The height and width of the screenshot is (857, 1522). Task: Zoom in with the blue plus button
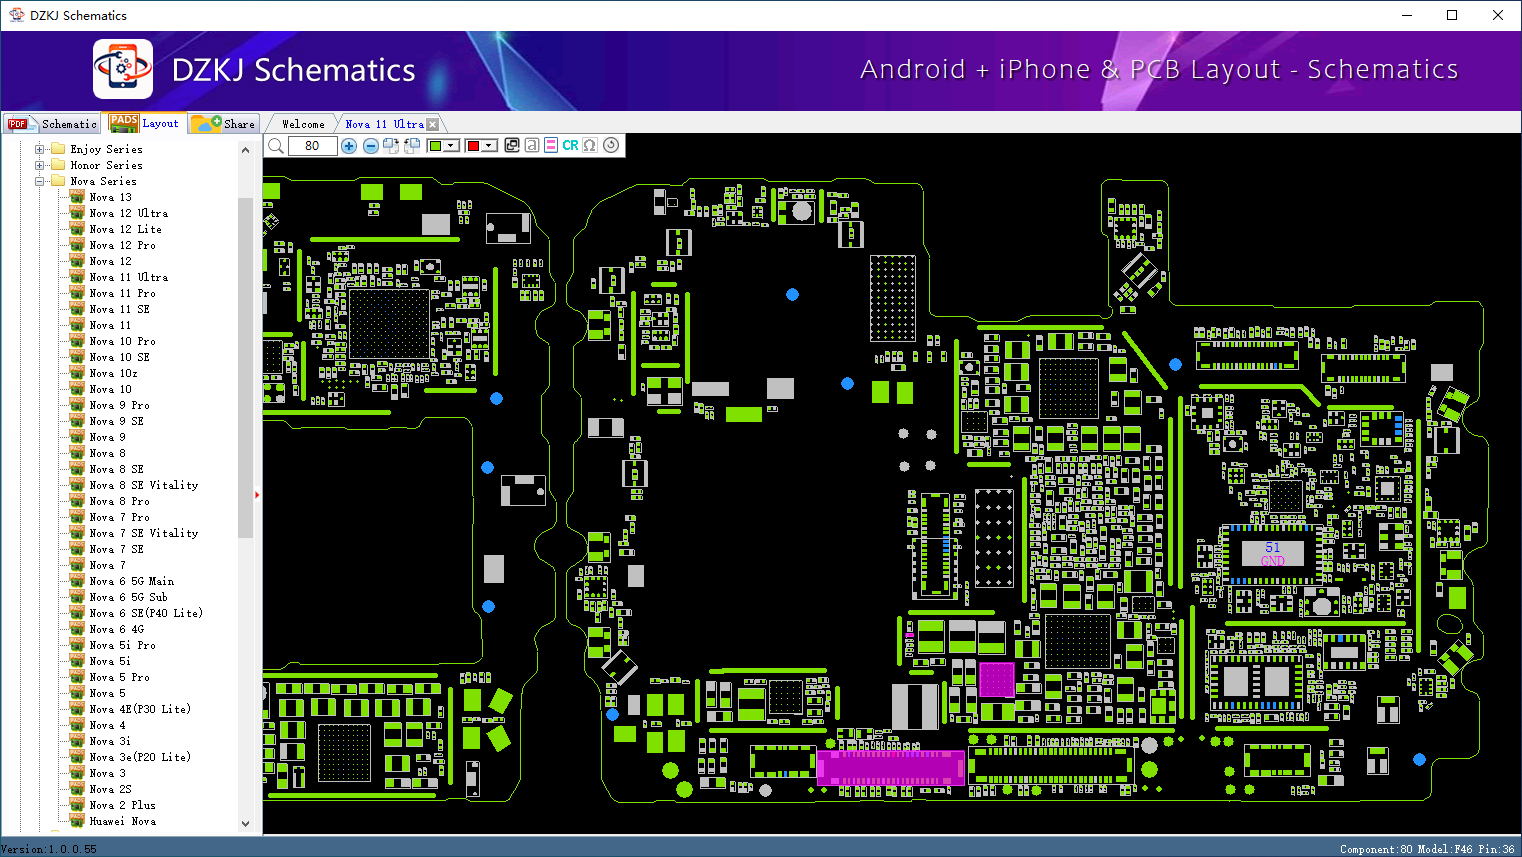(x=349, y=146)
